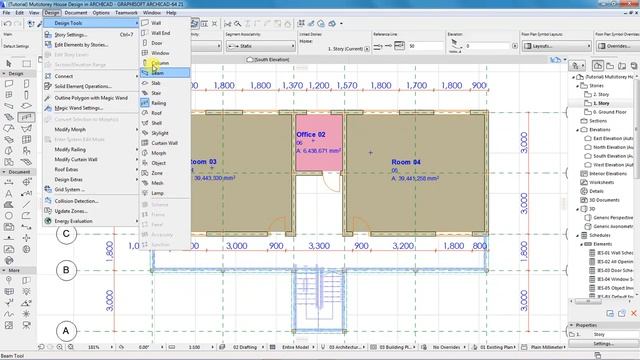Click the Layout Book icon in Navigator
The height and width of the screenshot is (360, 640).
coord(622,65)
